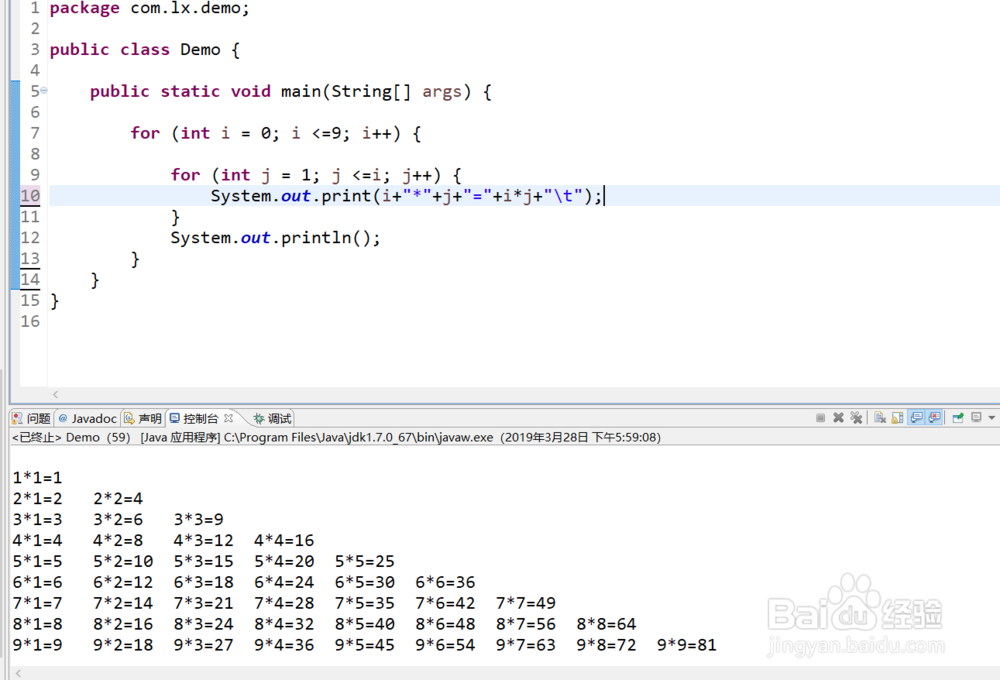Select the 控制台 (Console) tab

(194, 418)
